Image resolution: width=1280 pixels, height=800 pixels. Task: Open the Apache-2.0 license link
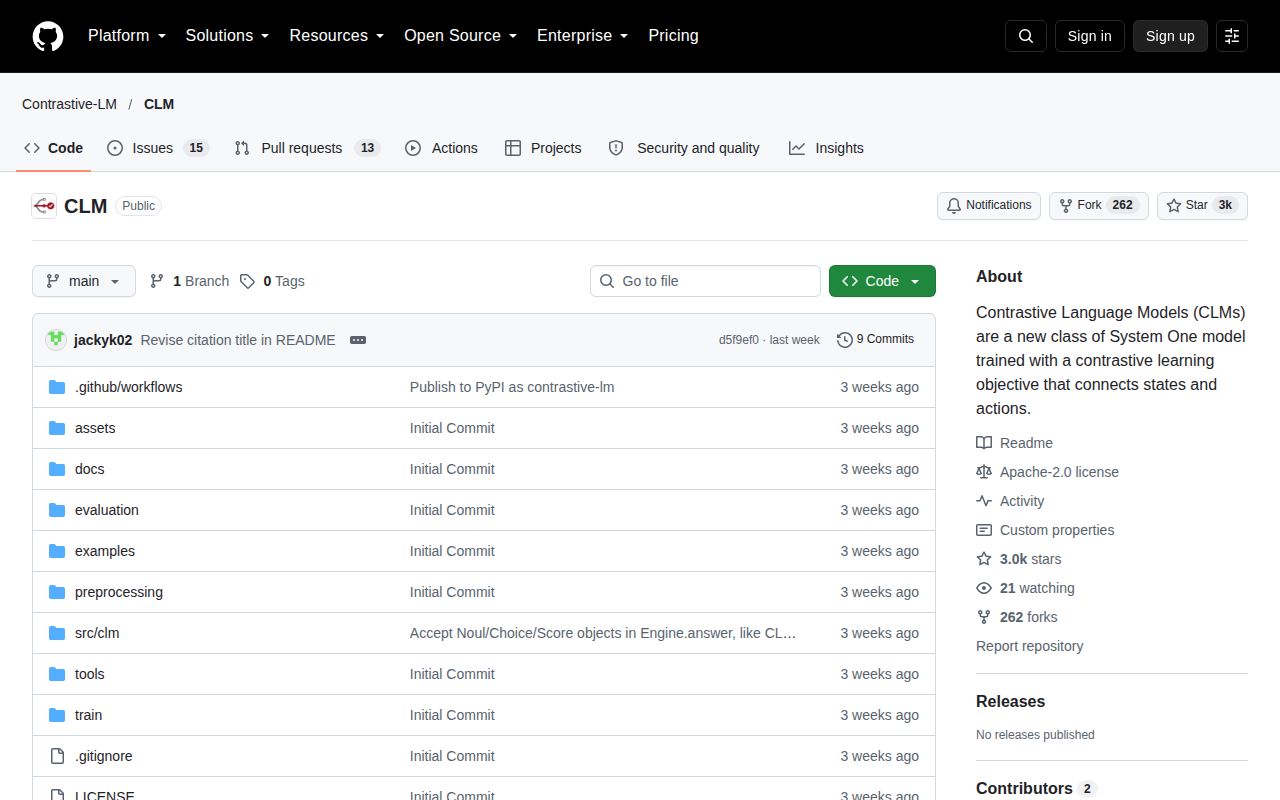tap(1059, 472)
